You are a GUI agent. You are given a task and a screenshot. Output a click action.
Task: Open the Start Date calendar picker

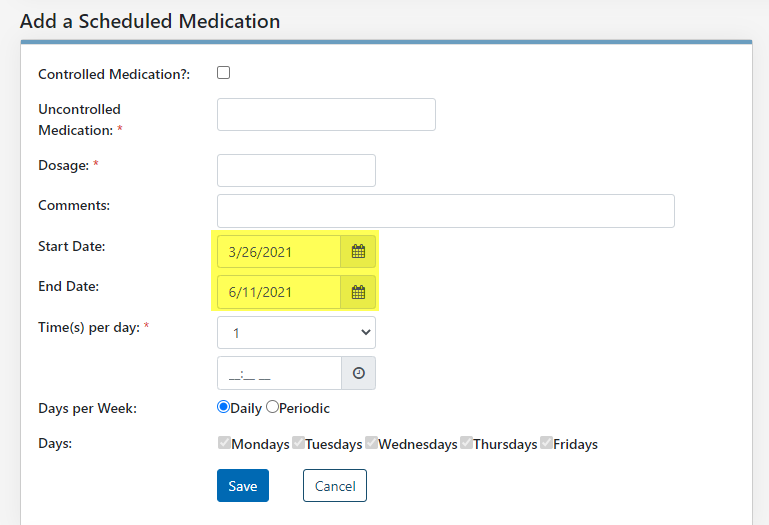point(358,252)
